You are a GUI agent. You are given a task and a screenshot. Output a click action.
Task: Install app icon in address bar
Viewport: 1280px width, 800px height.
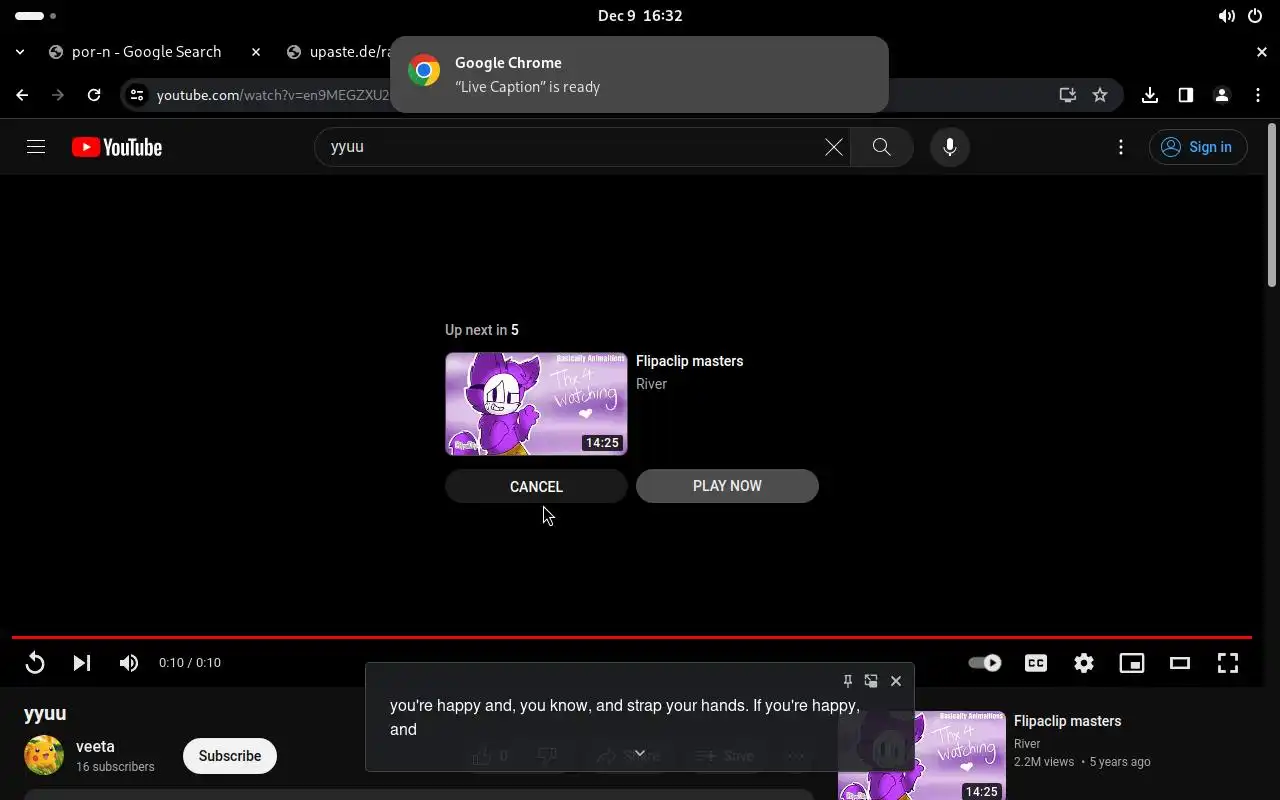tap(1068, 95)
